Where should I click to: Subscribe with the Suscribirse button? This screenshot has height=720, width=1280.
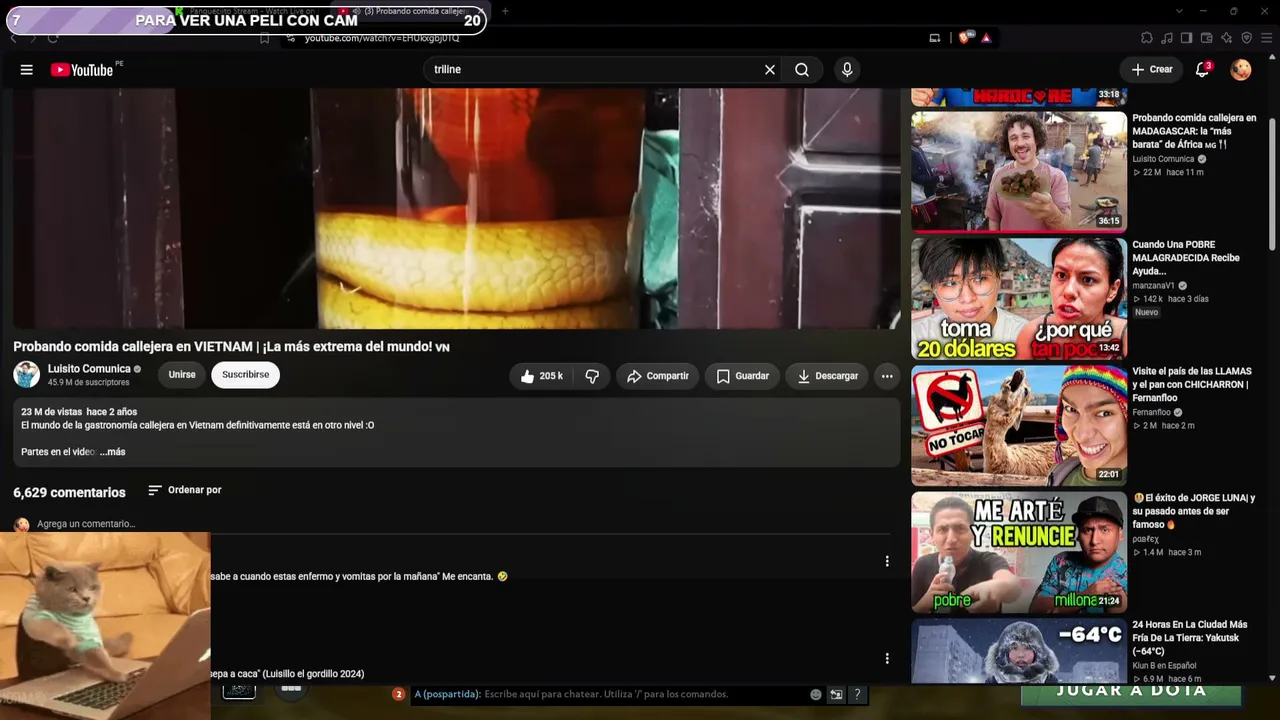click(x=246, y=375)
